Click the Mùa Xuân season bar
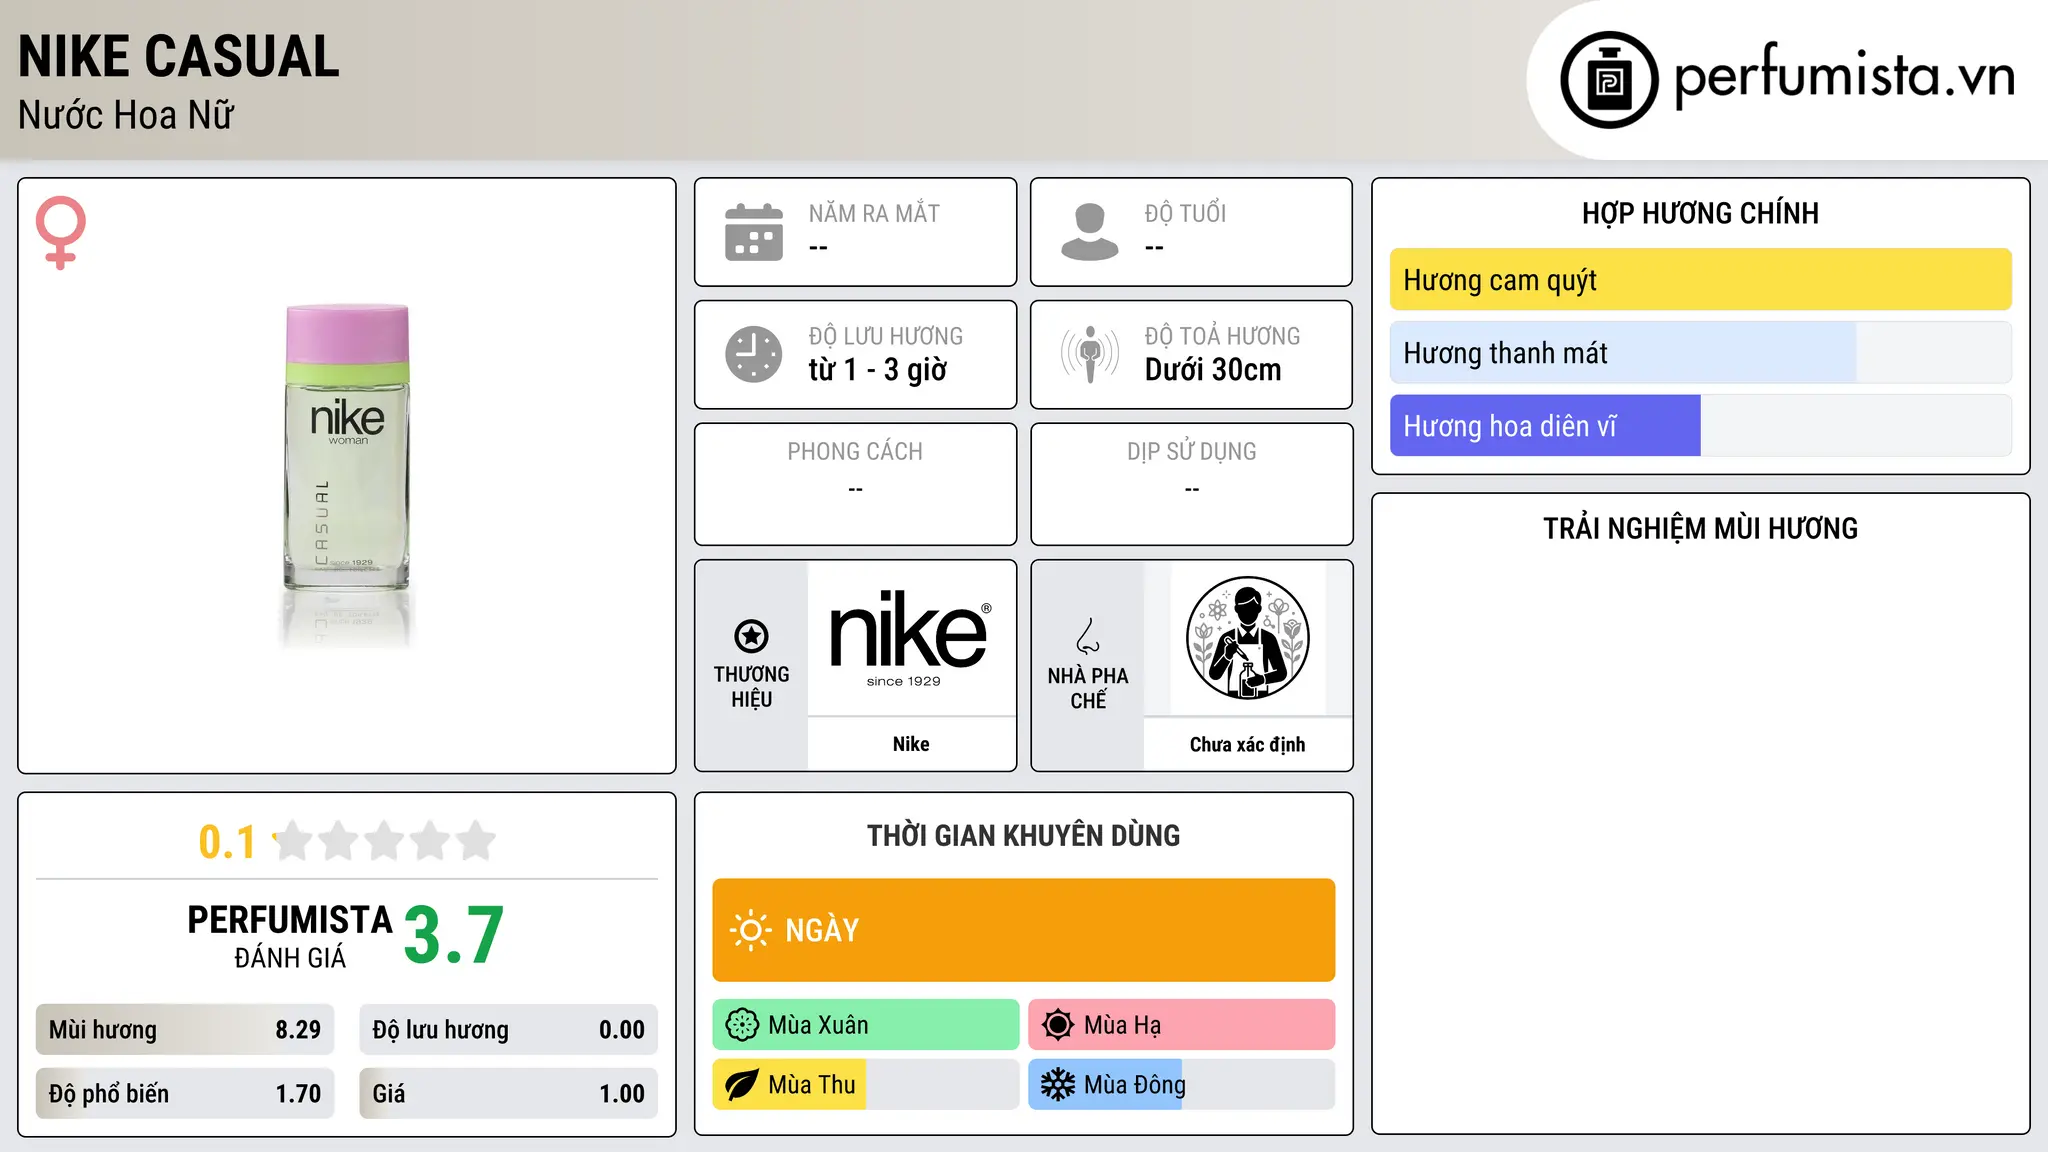 (865, 1025)
